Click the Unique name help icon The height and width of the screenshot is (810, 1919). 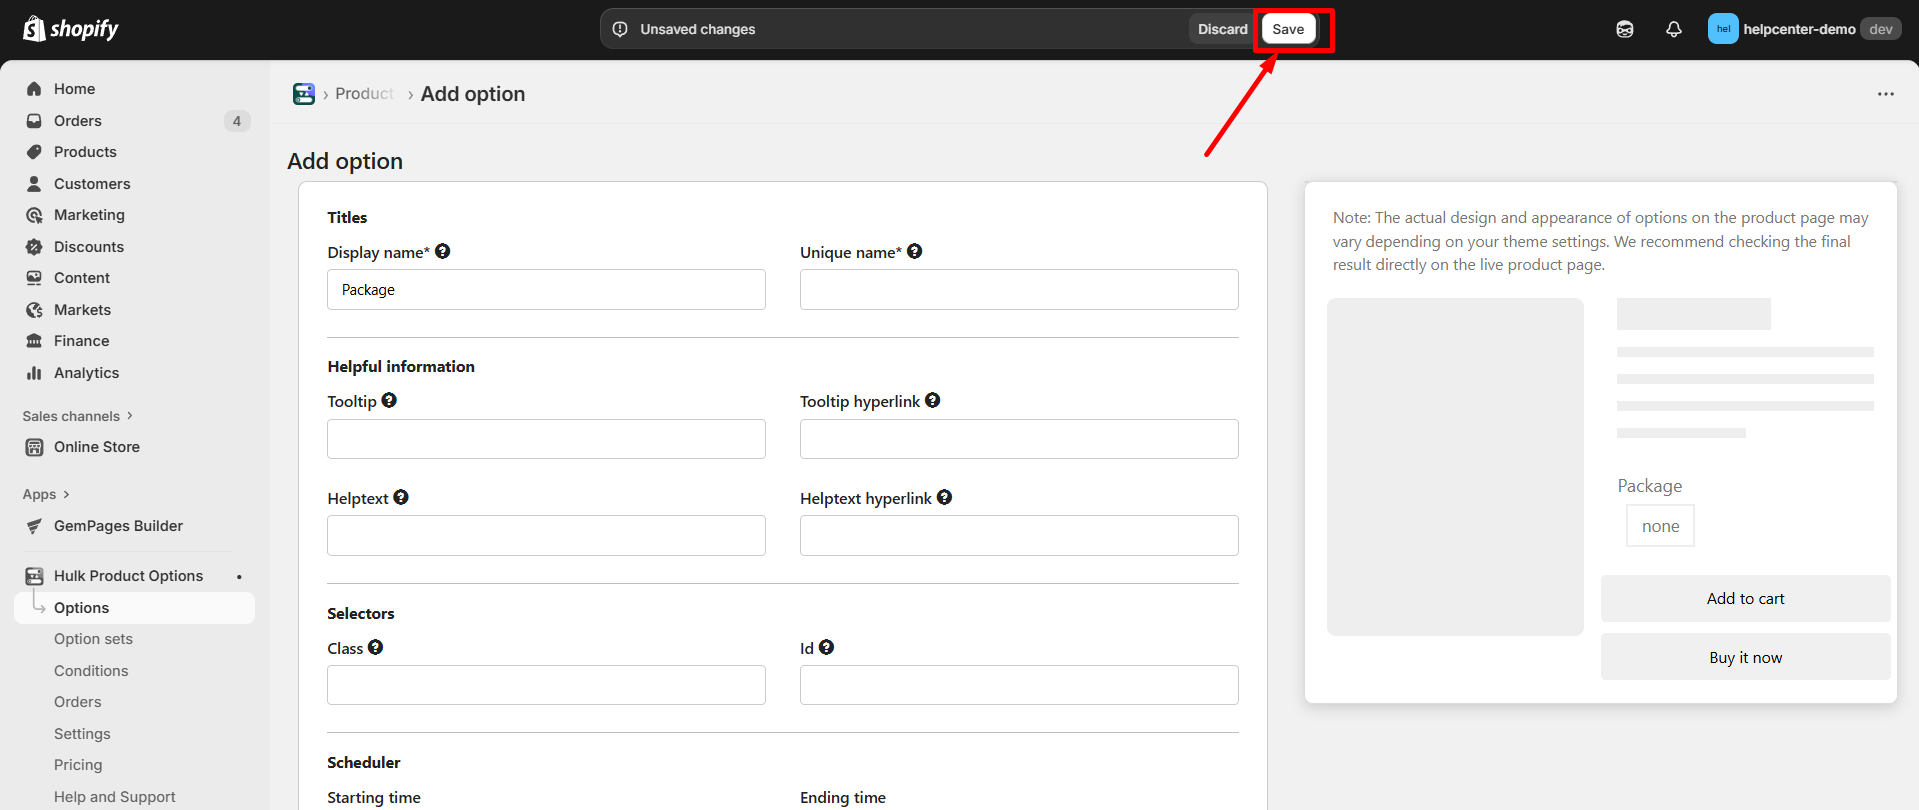pos(914,252)
